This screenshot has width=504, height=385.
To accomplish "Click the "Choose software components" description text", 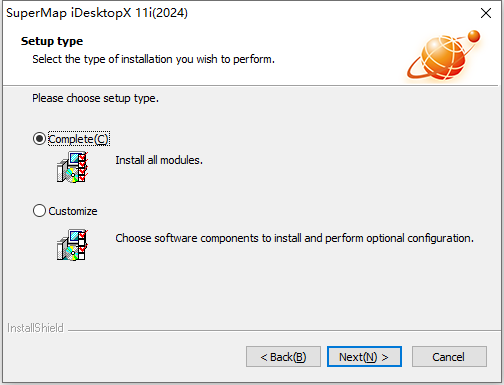I will tap(294, 238).
